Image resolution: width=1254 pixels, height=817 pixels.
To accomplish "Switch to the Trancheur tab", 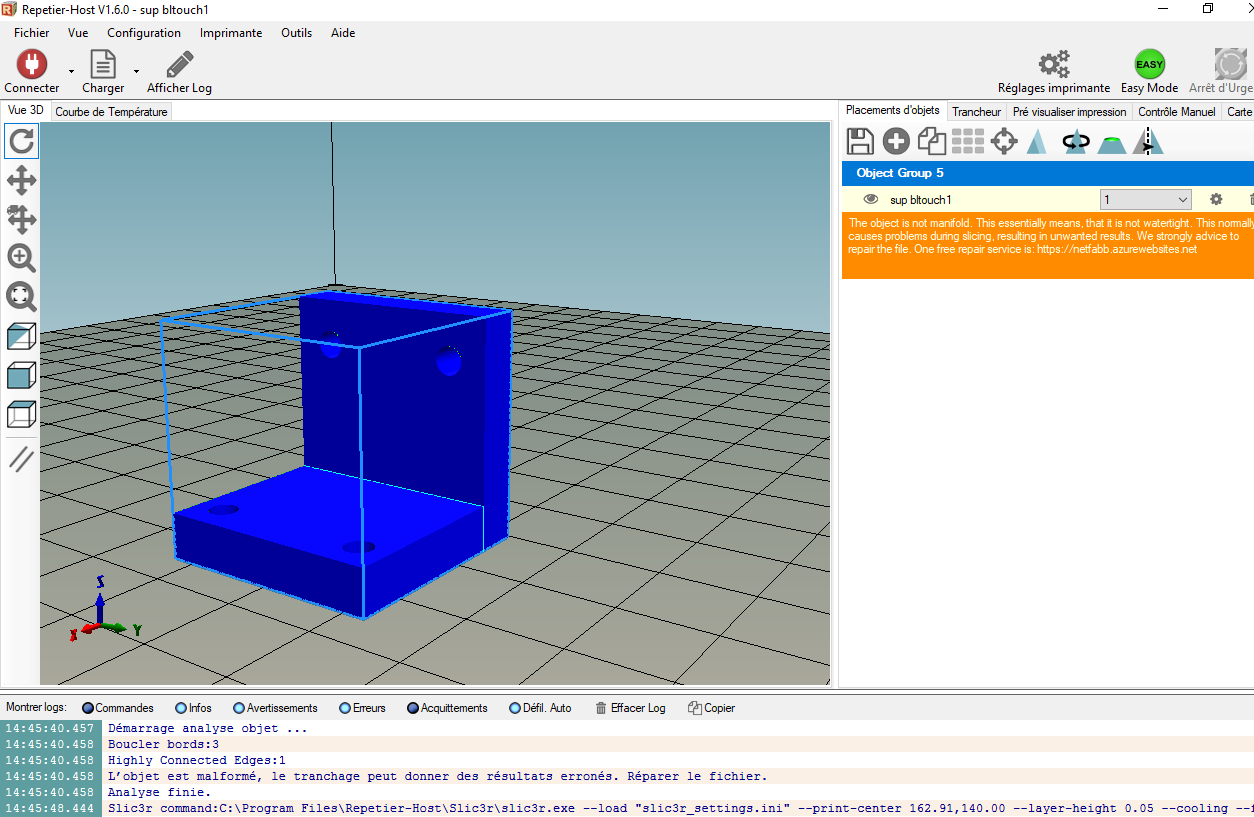I will pyautogui.click(x=977, y=112).
